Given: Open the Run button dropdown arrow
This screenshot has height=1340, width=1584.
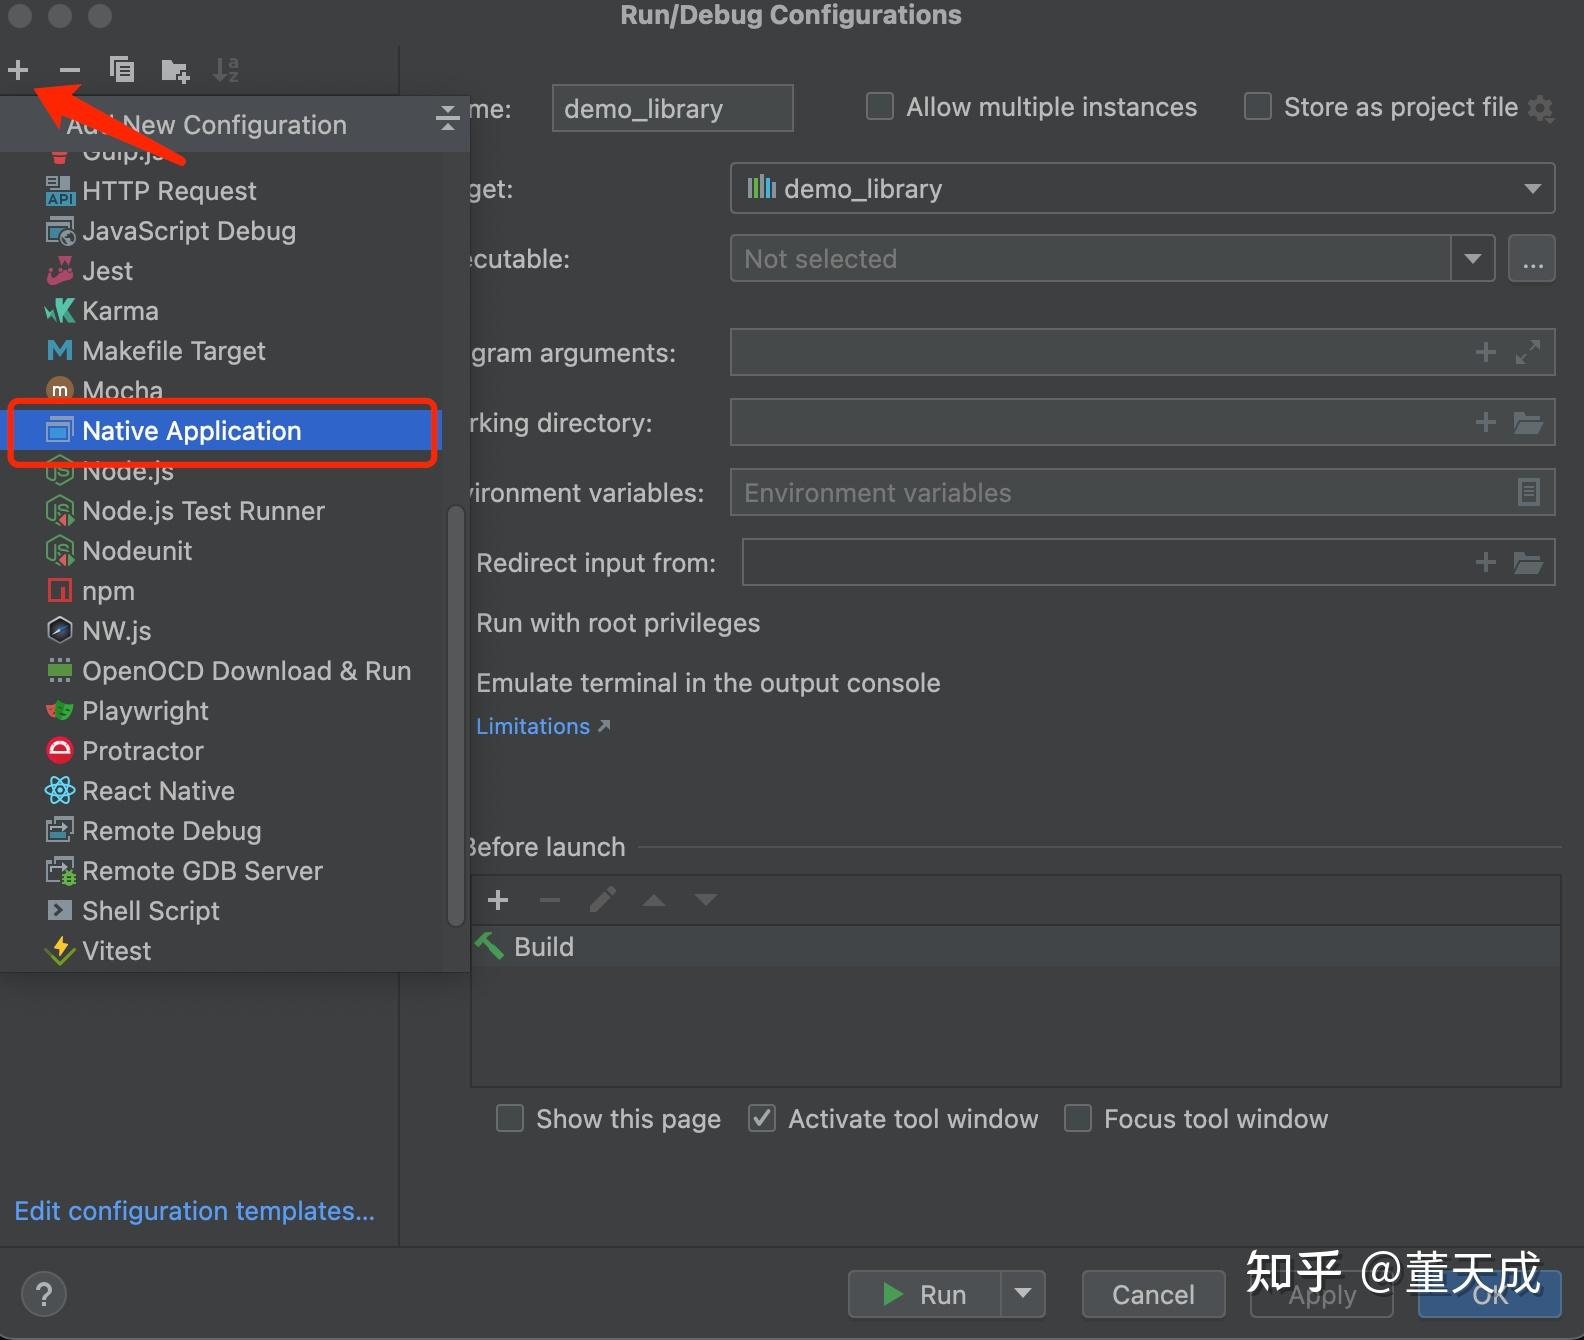Looking at the screenshot, I should [1023, 1294].
